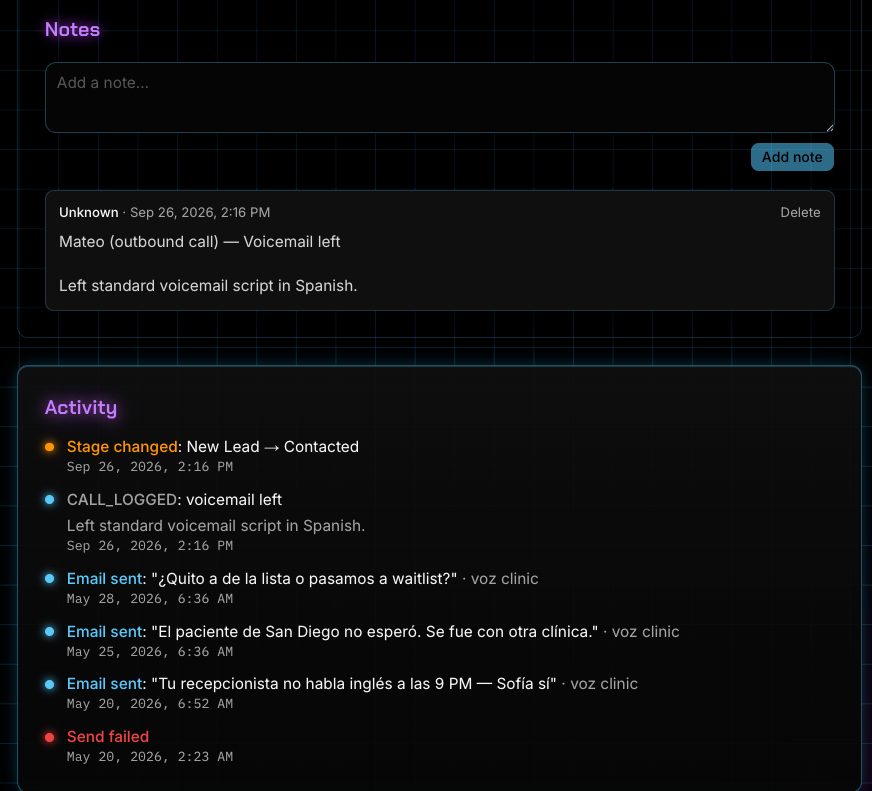Click the orange dot beside Stage changed
Viewport: 872px width, 791px height.
pyautogui.click(x=49, y=447)
